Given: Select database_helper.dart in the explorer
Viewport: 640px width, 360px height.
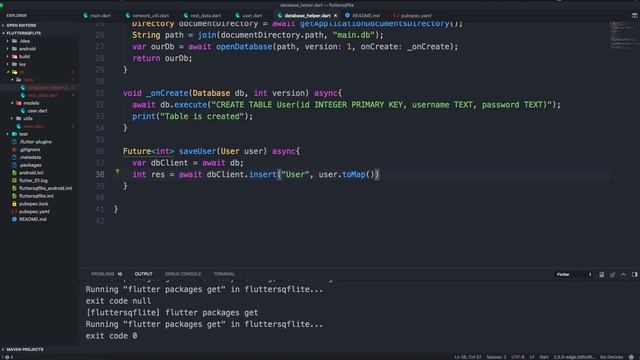Looking at the screenshot, I should tap(48, 87).
